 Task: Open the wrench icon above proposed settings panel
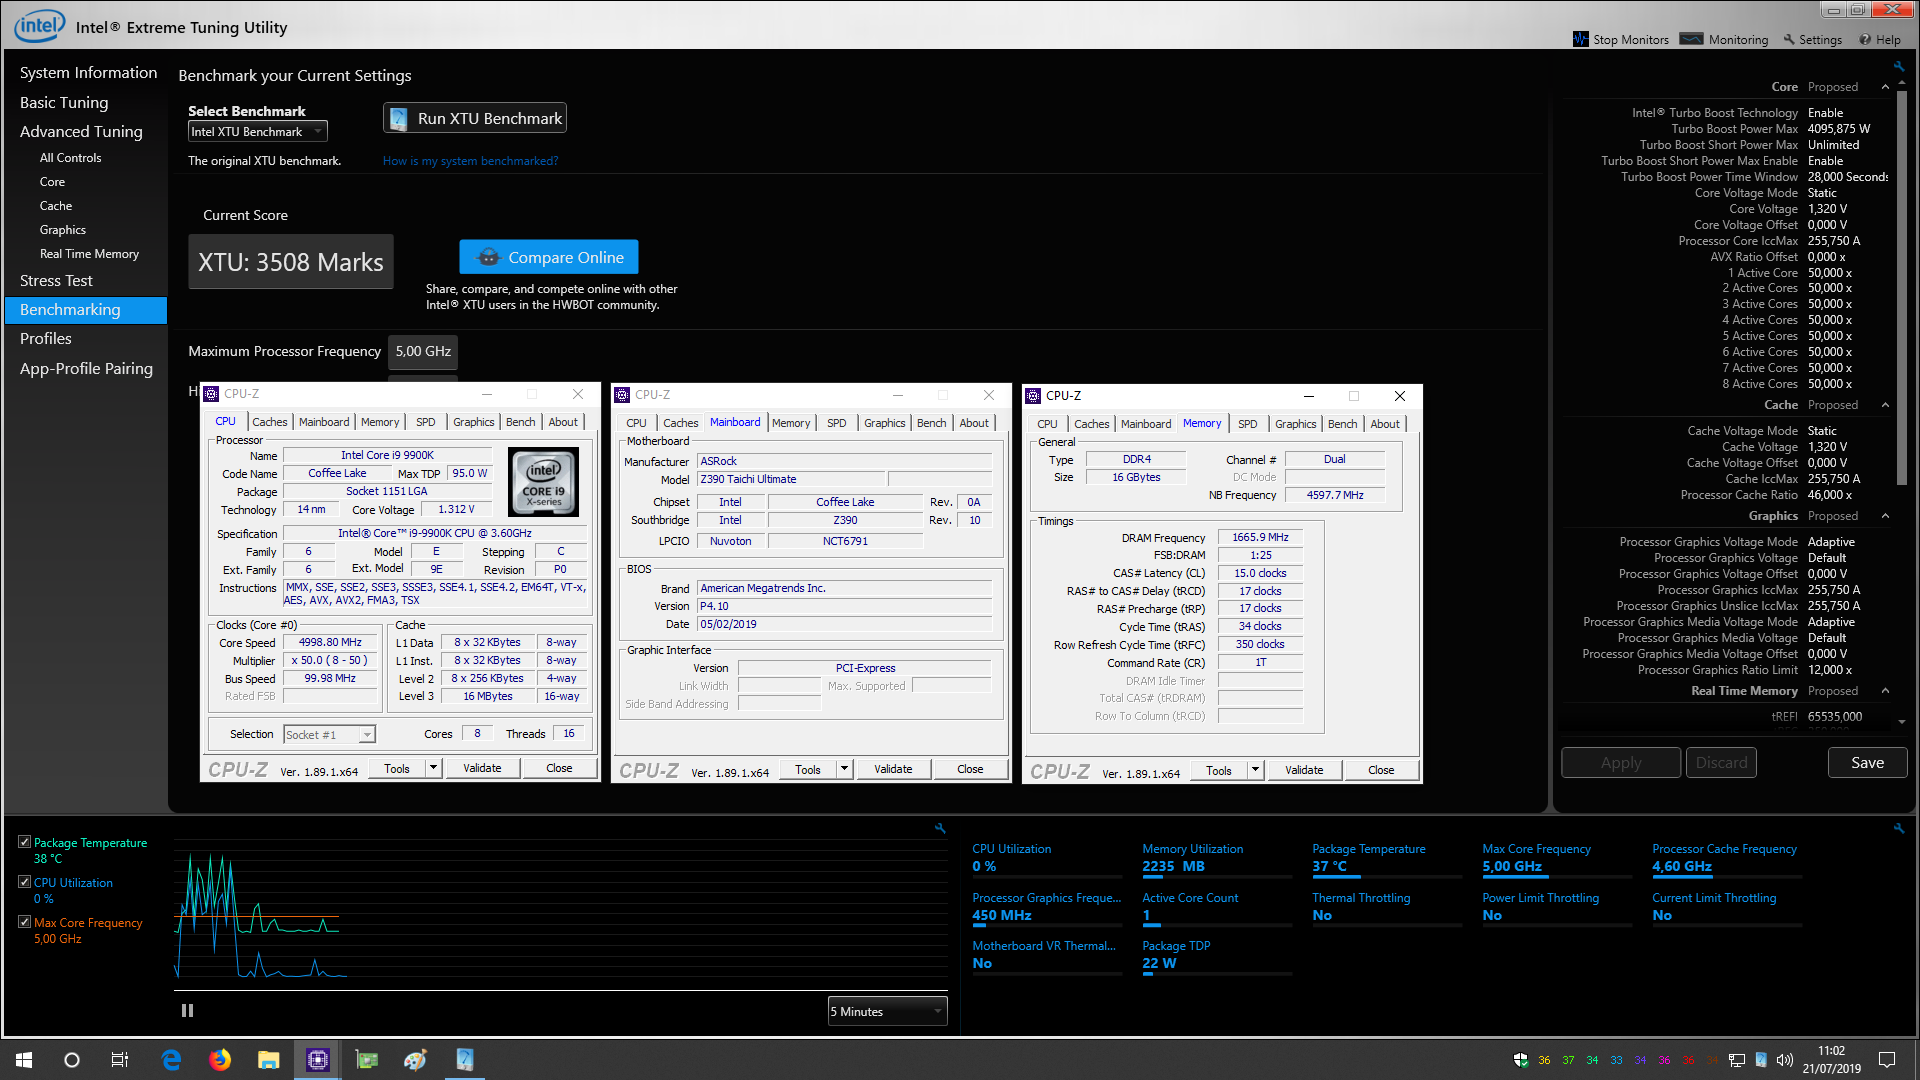[1898, 66]
